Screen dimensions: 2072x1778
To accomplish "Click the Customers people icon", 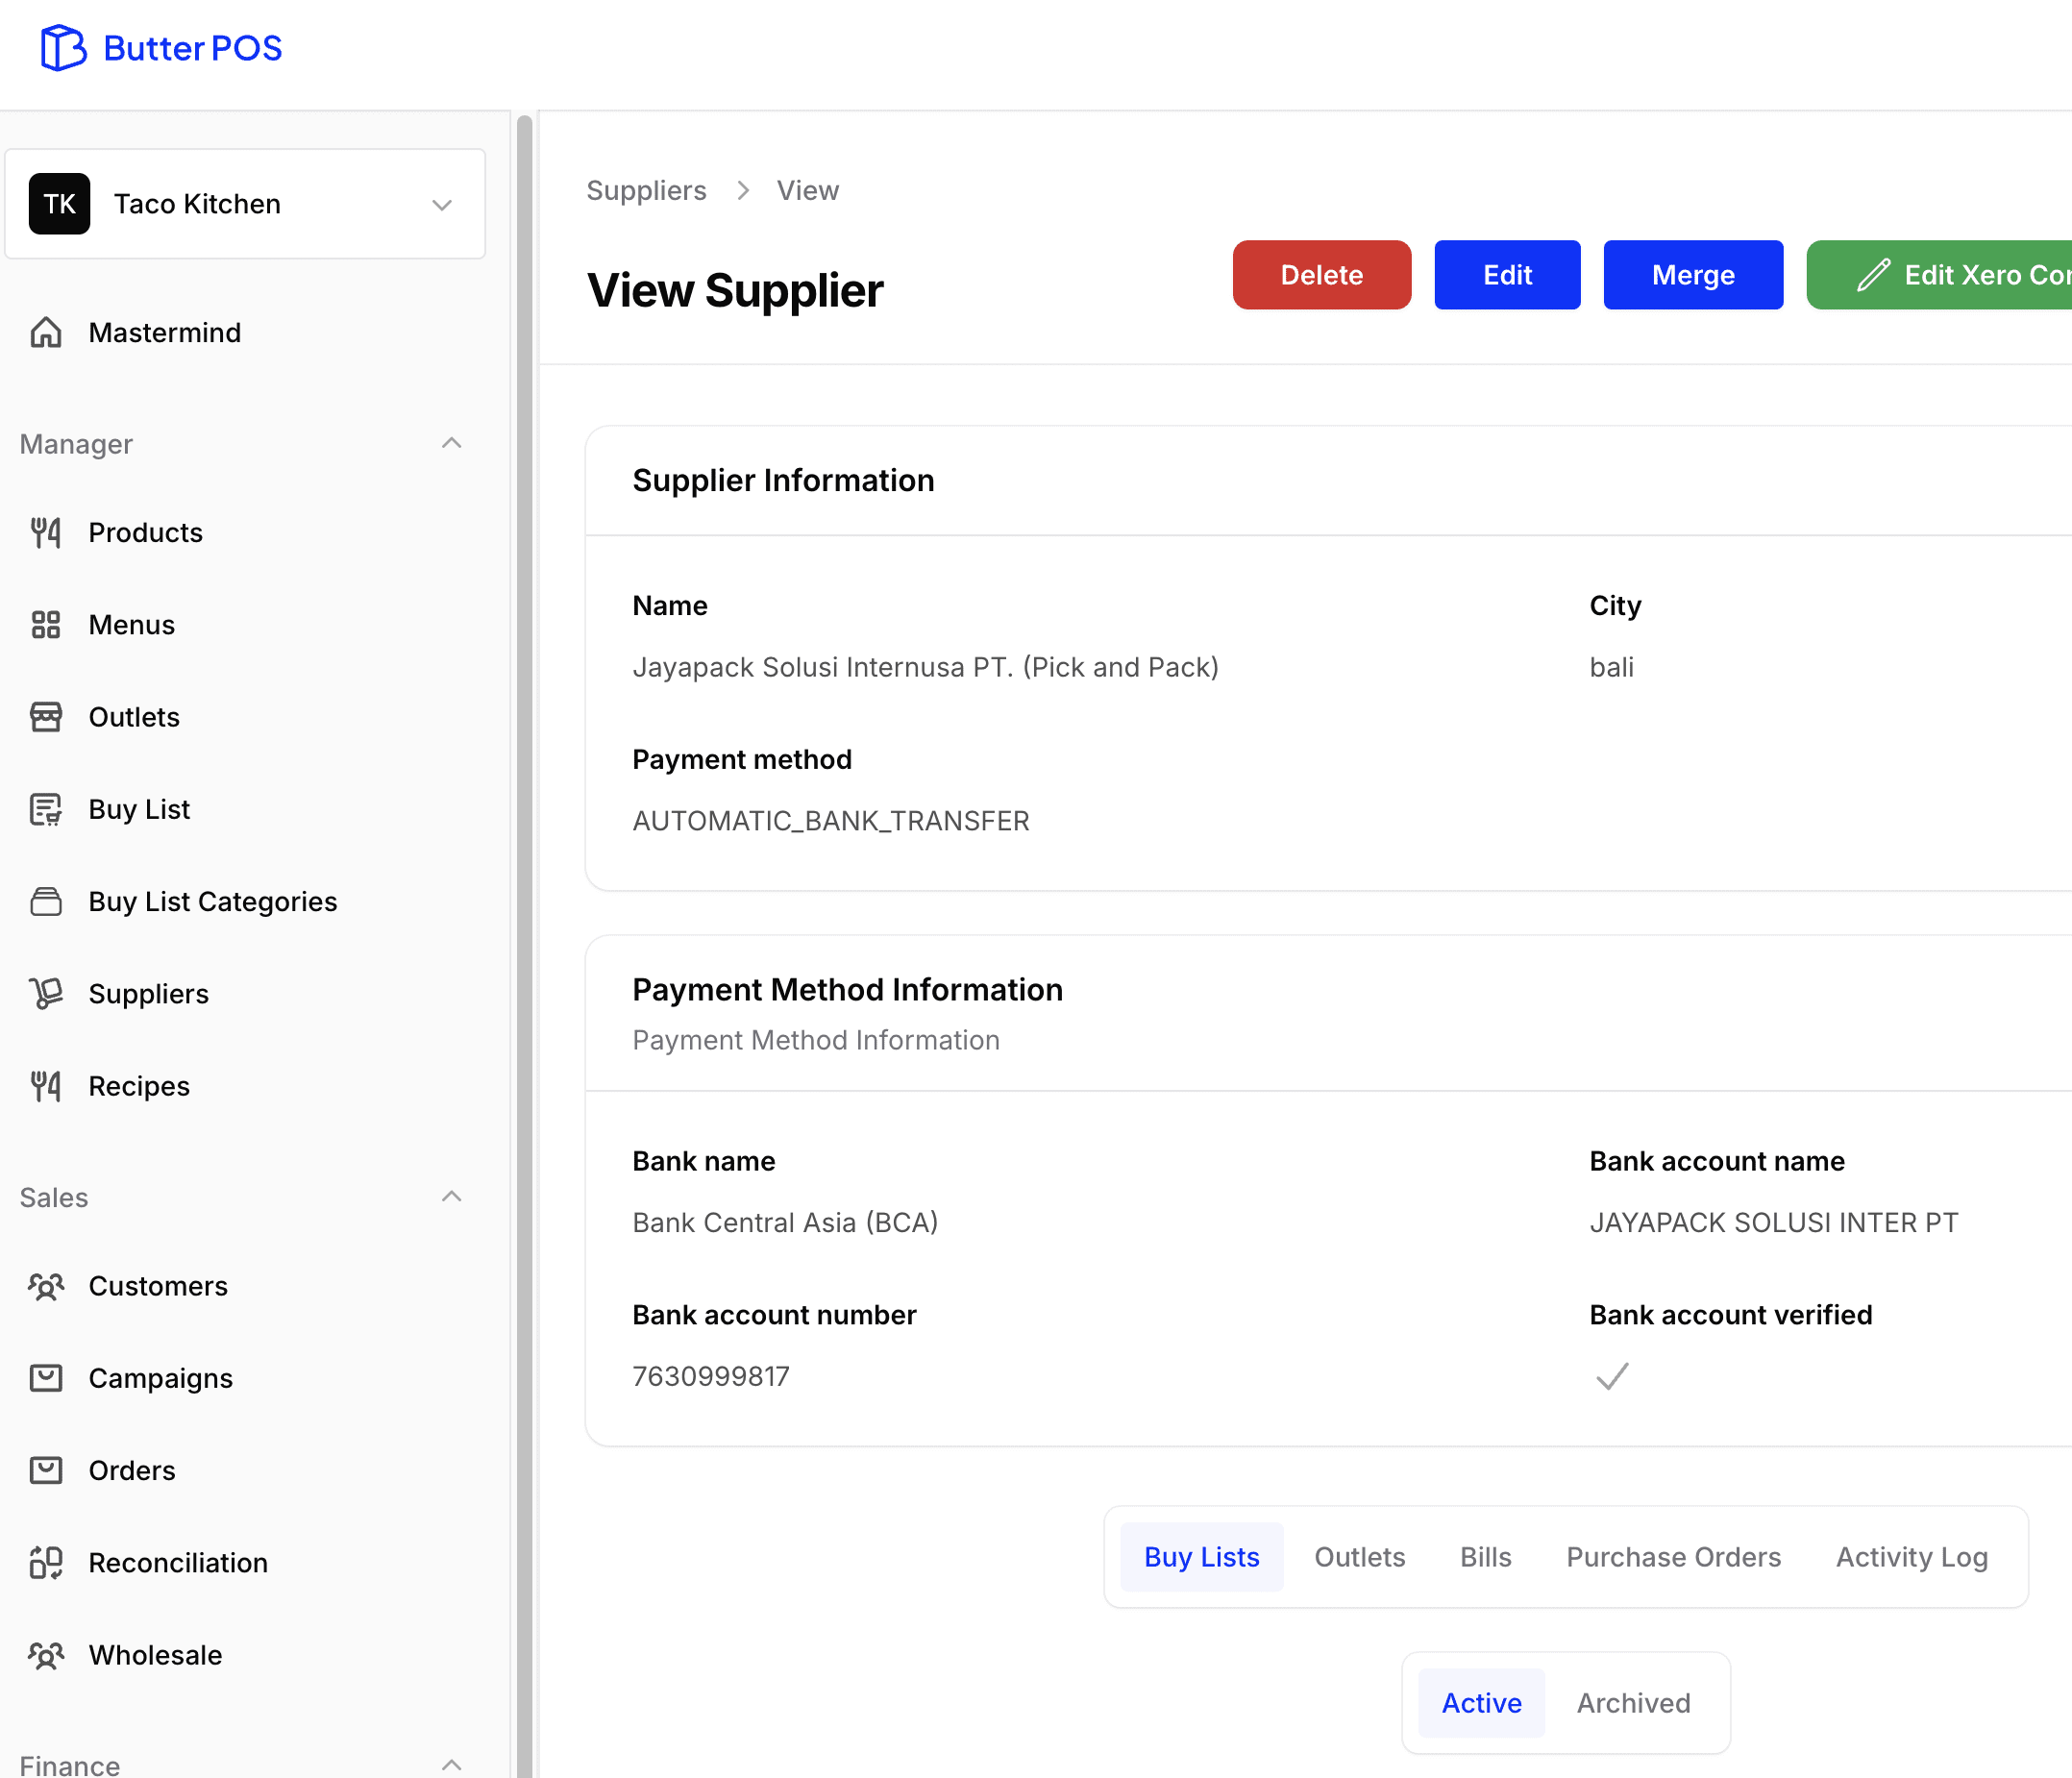I will tap(46, 1286).
